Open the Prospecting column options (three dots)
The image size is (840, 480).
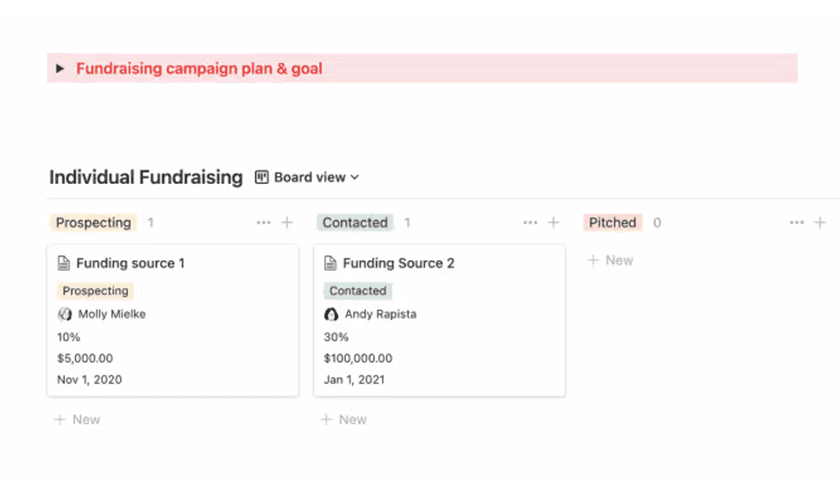pos(263,223)
